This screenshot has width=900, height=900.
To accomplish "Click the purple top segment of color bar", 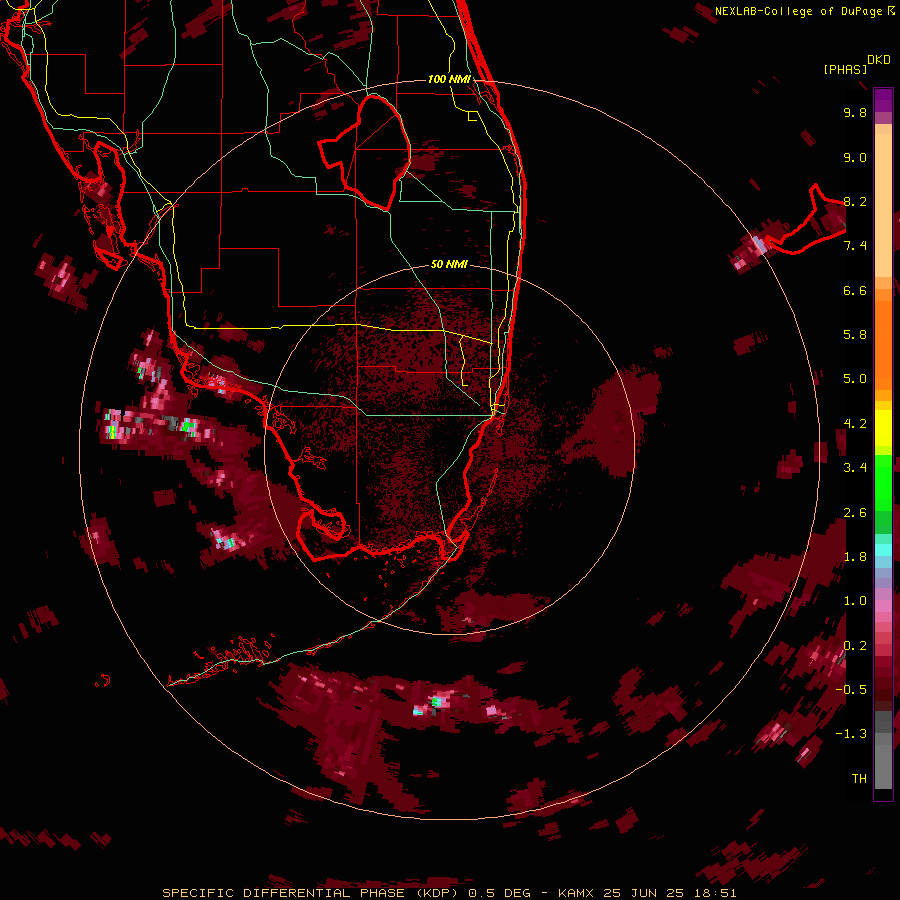I will (883, 100).
